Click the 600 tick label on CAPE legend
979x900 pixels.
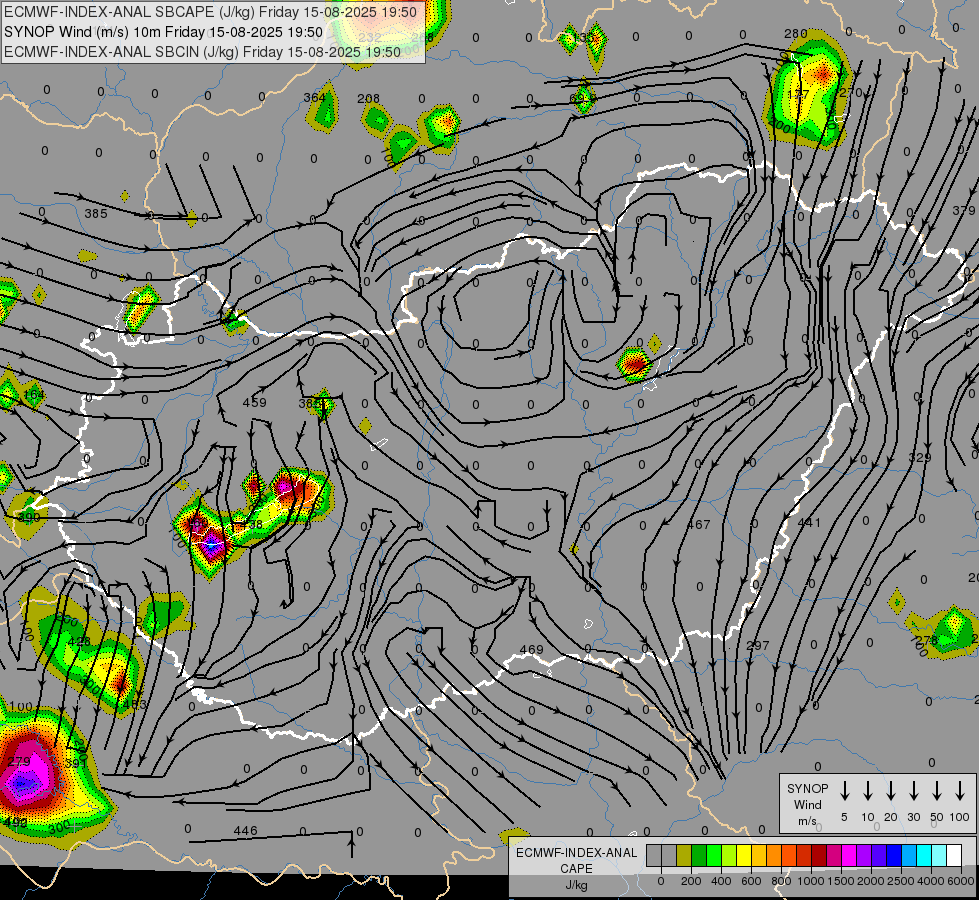(x=751, y=881)
